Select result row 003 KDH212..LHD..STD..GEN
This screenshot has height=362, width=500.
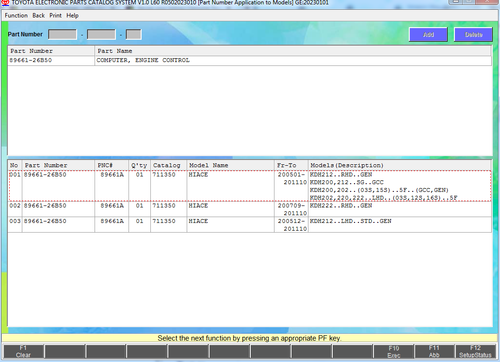click(x=250, y=225)
